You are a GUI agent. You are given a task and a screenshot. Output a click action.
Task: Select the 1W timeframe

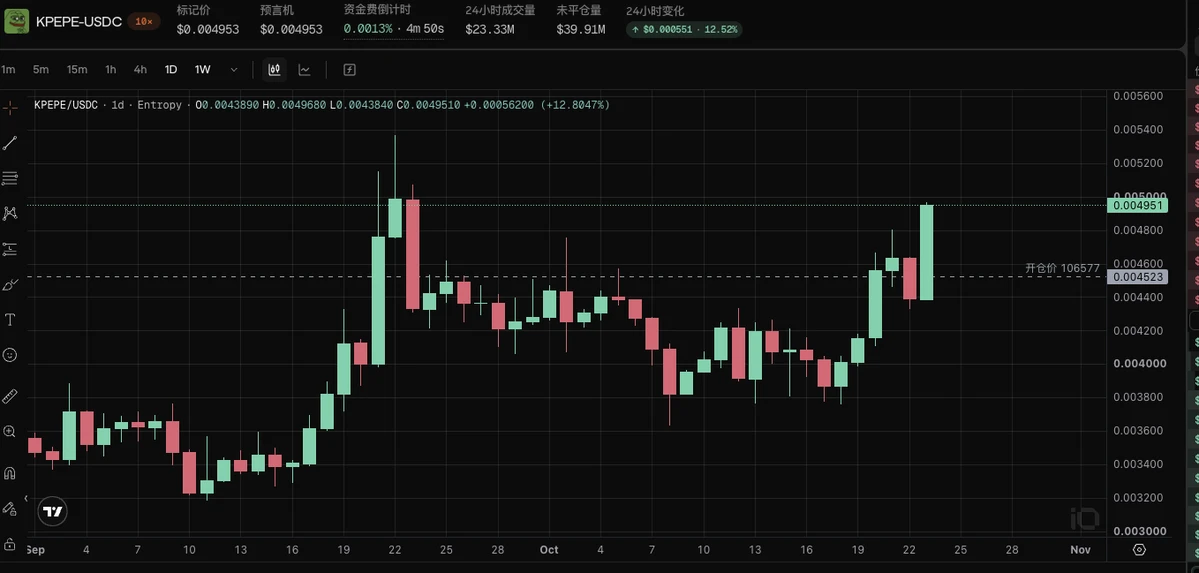point(203,70)
